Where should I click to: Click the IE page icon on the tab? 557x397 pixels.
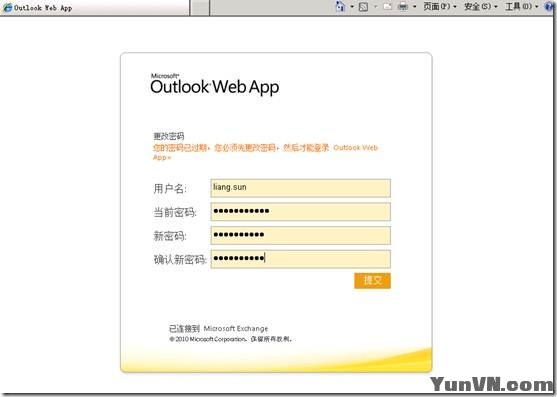point(7,8)
